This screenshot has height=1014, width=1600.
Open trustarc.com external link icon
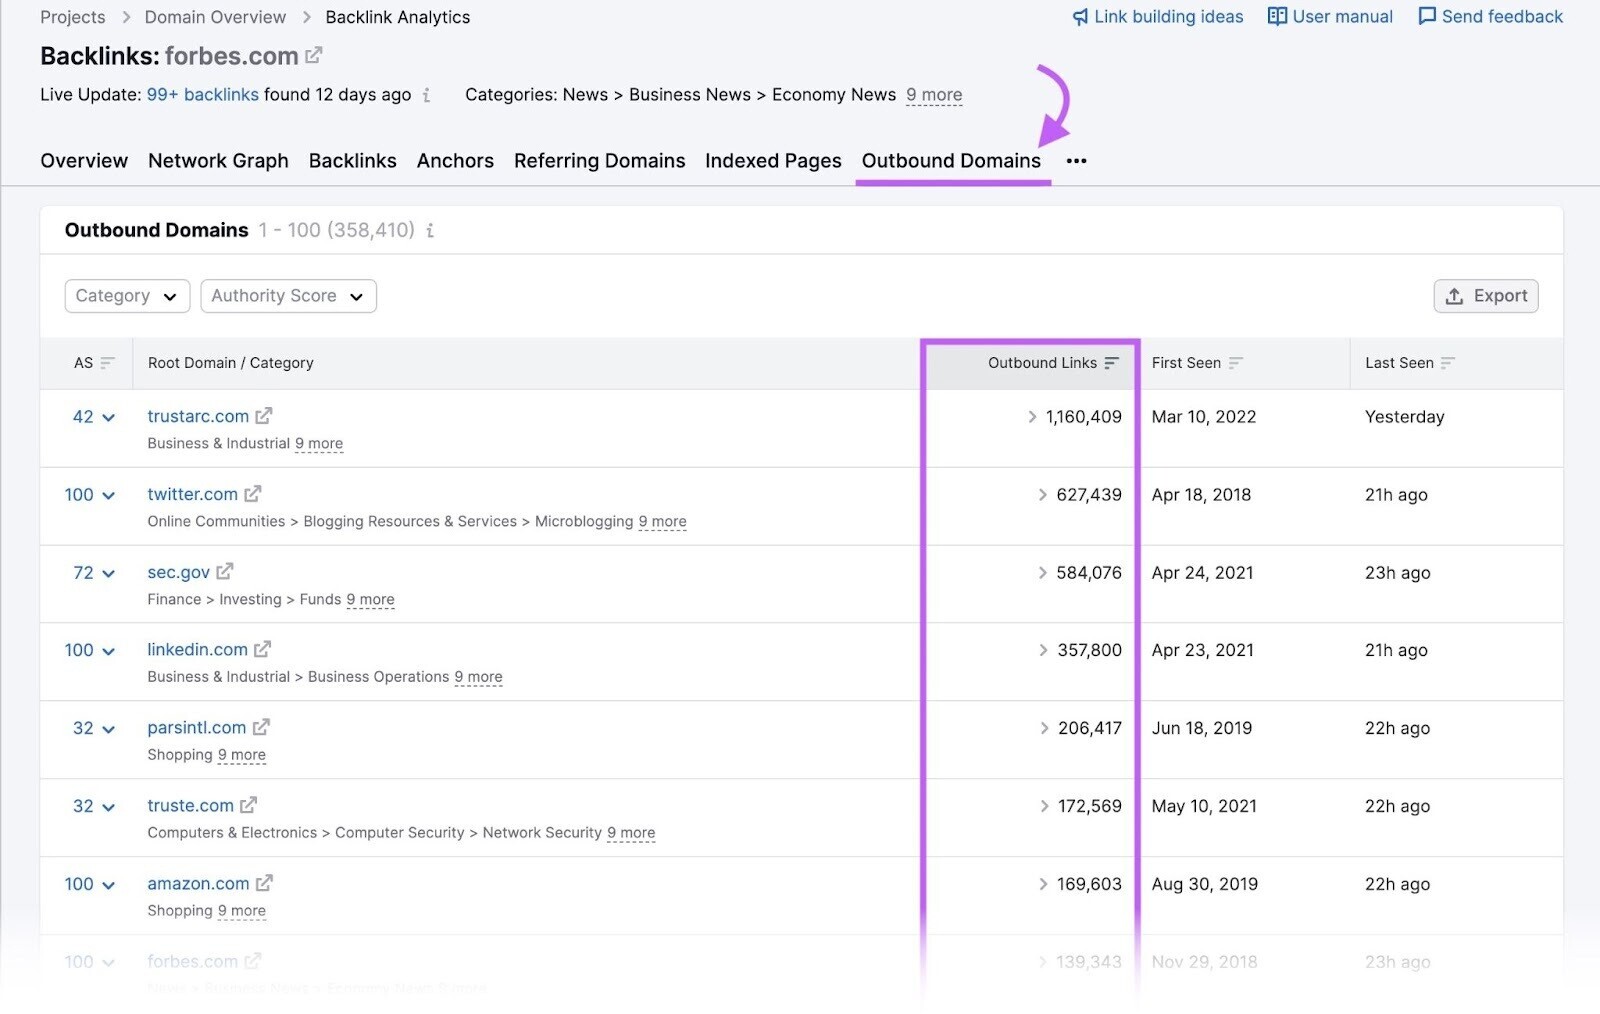pyautogui.click(x=264, y=416)
